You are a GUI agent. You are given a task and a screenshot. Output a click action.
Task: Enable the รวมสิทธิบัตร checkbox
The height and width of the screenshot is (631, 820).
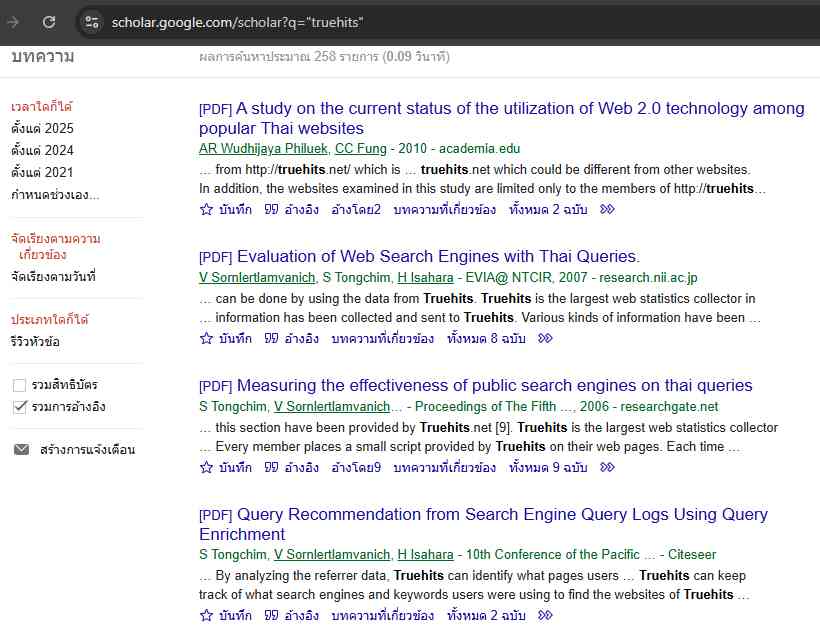pyautogui.click(x=20, y=385)
